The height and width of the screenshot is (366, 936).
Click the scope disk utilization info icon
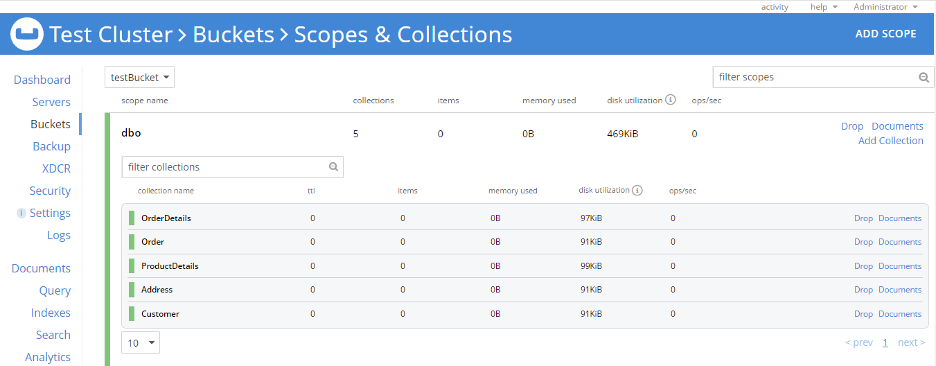(x=670, y=100)
